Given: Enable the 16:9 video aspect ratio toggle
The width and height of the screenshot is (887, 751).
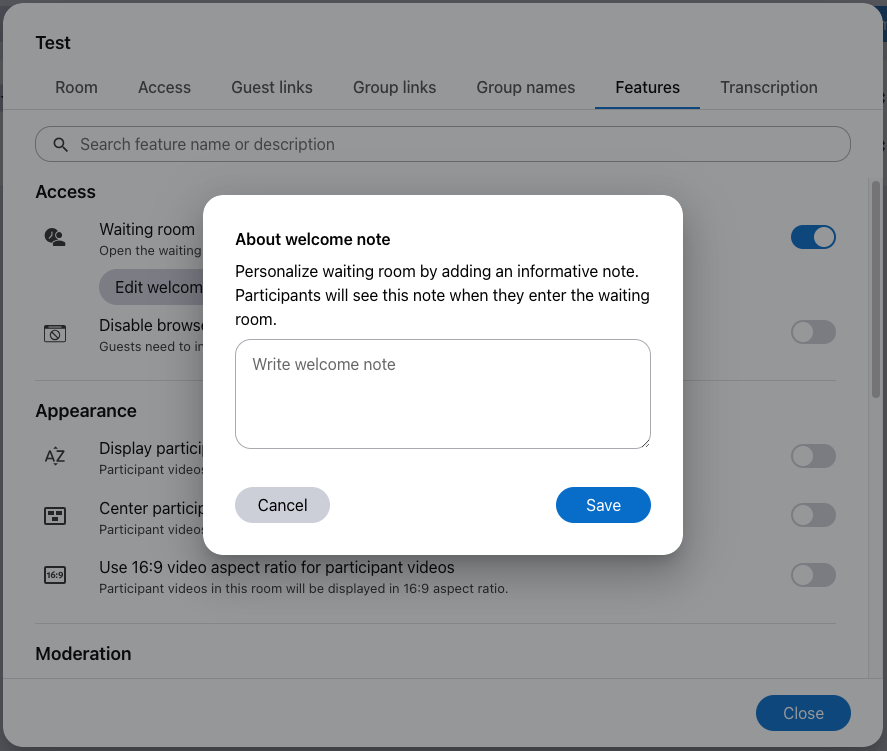Looking at the screenshot, I should tap(812, 575).
